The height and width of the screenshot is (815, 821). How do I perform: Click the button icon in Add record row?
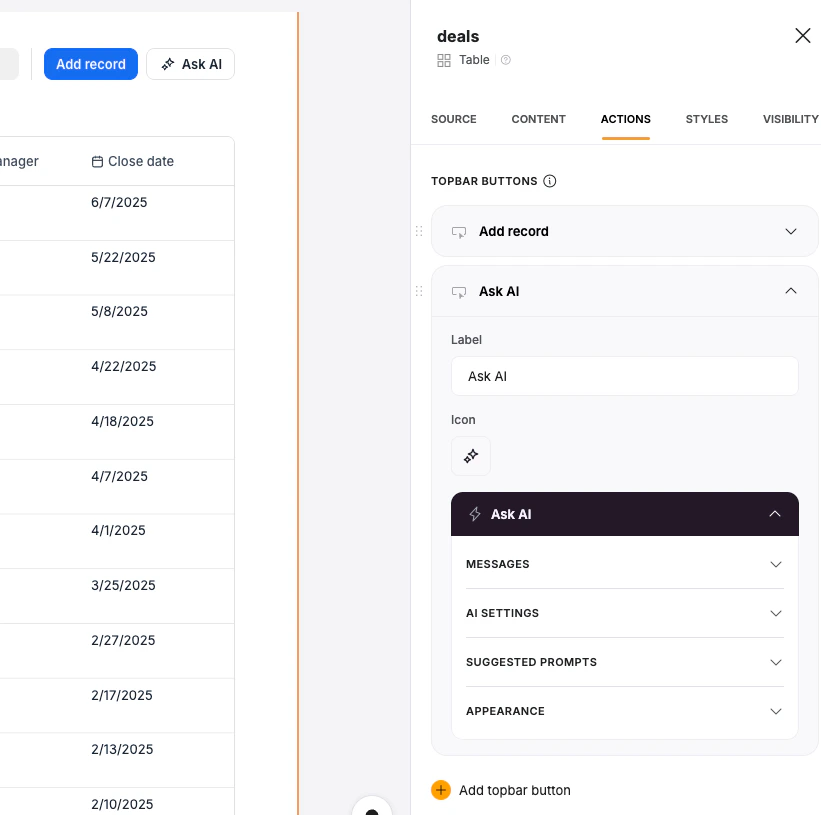[459, 232]
